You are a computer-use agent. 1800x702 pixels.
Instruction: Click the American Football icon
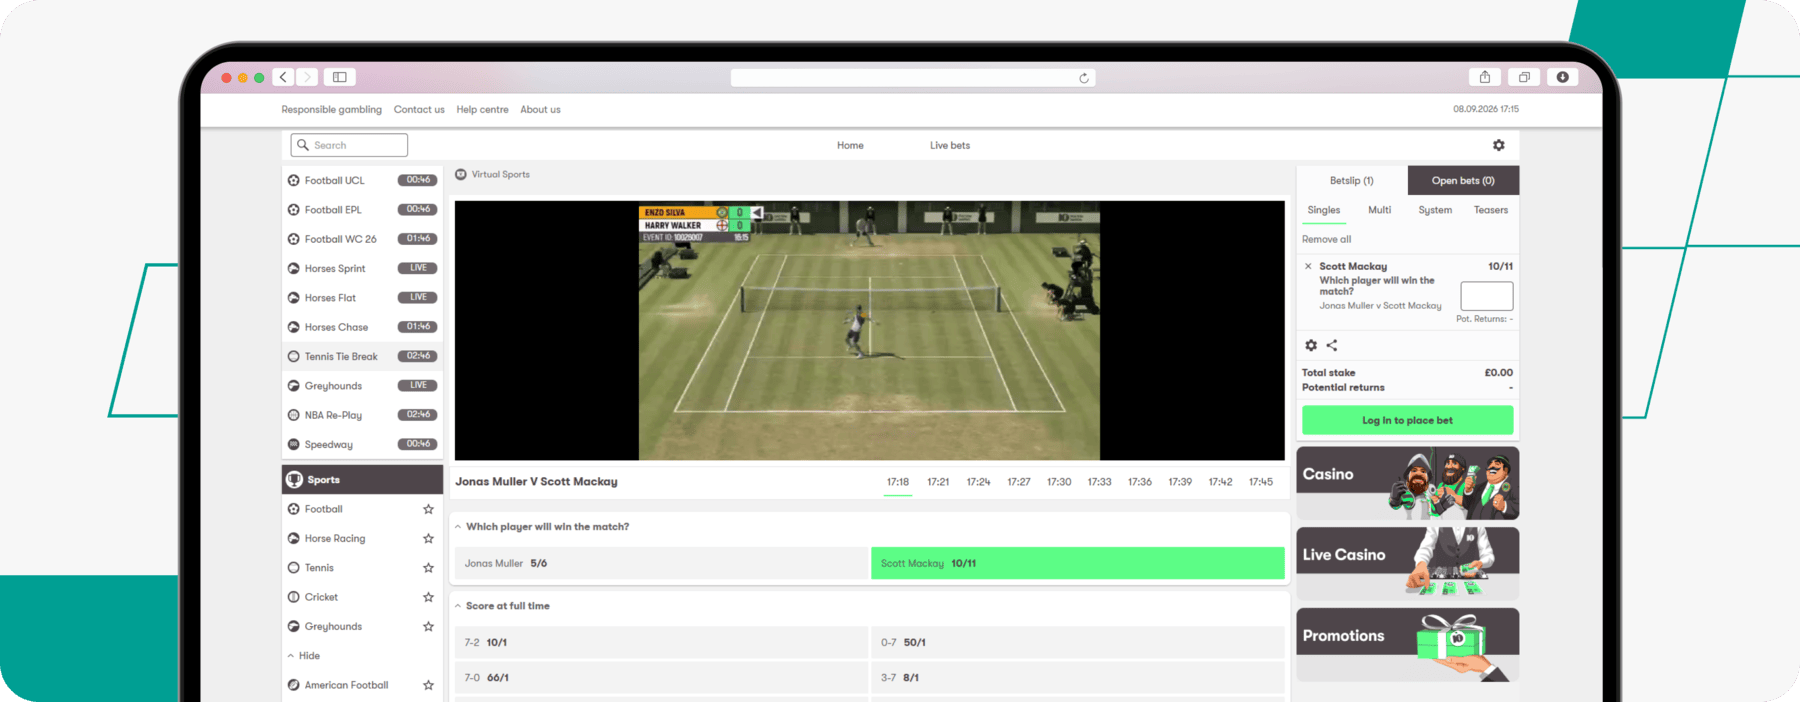point(294,685)
